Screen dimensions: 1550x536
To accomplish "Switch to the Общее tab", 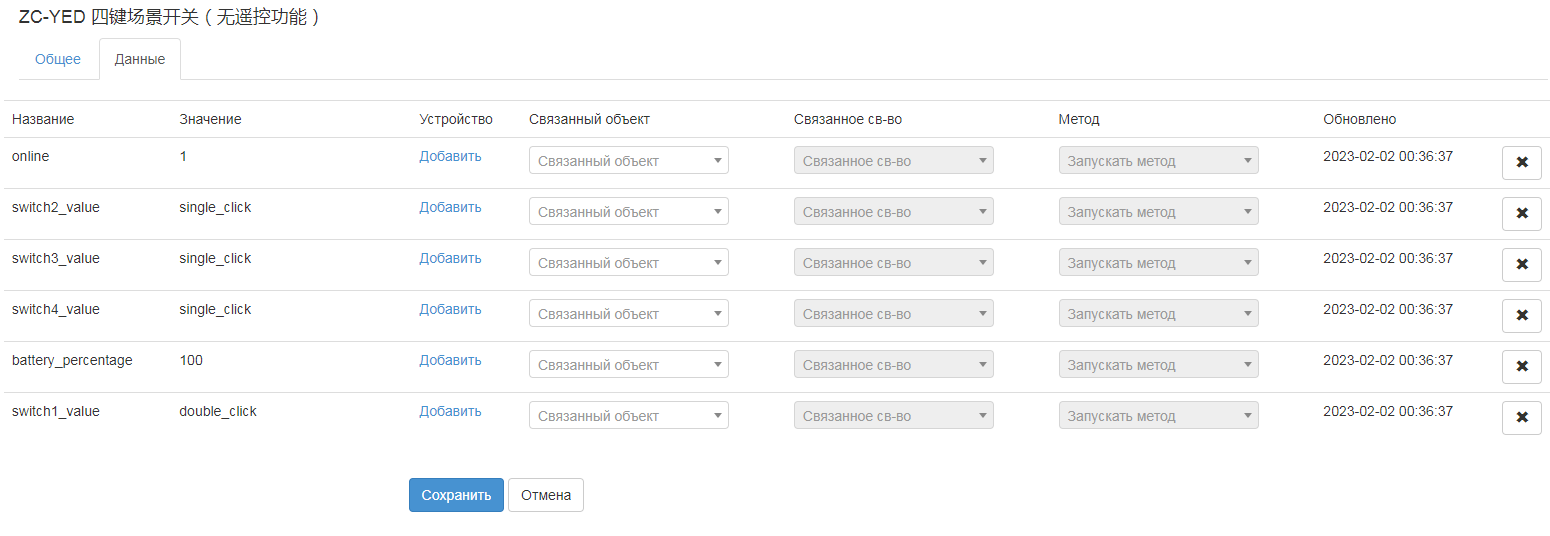I will click(x=58, y=59).
